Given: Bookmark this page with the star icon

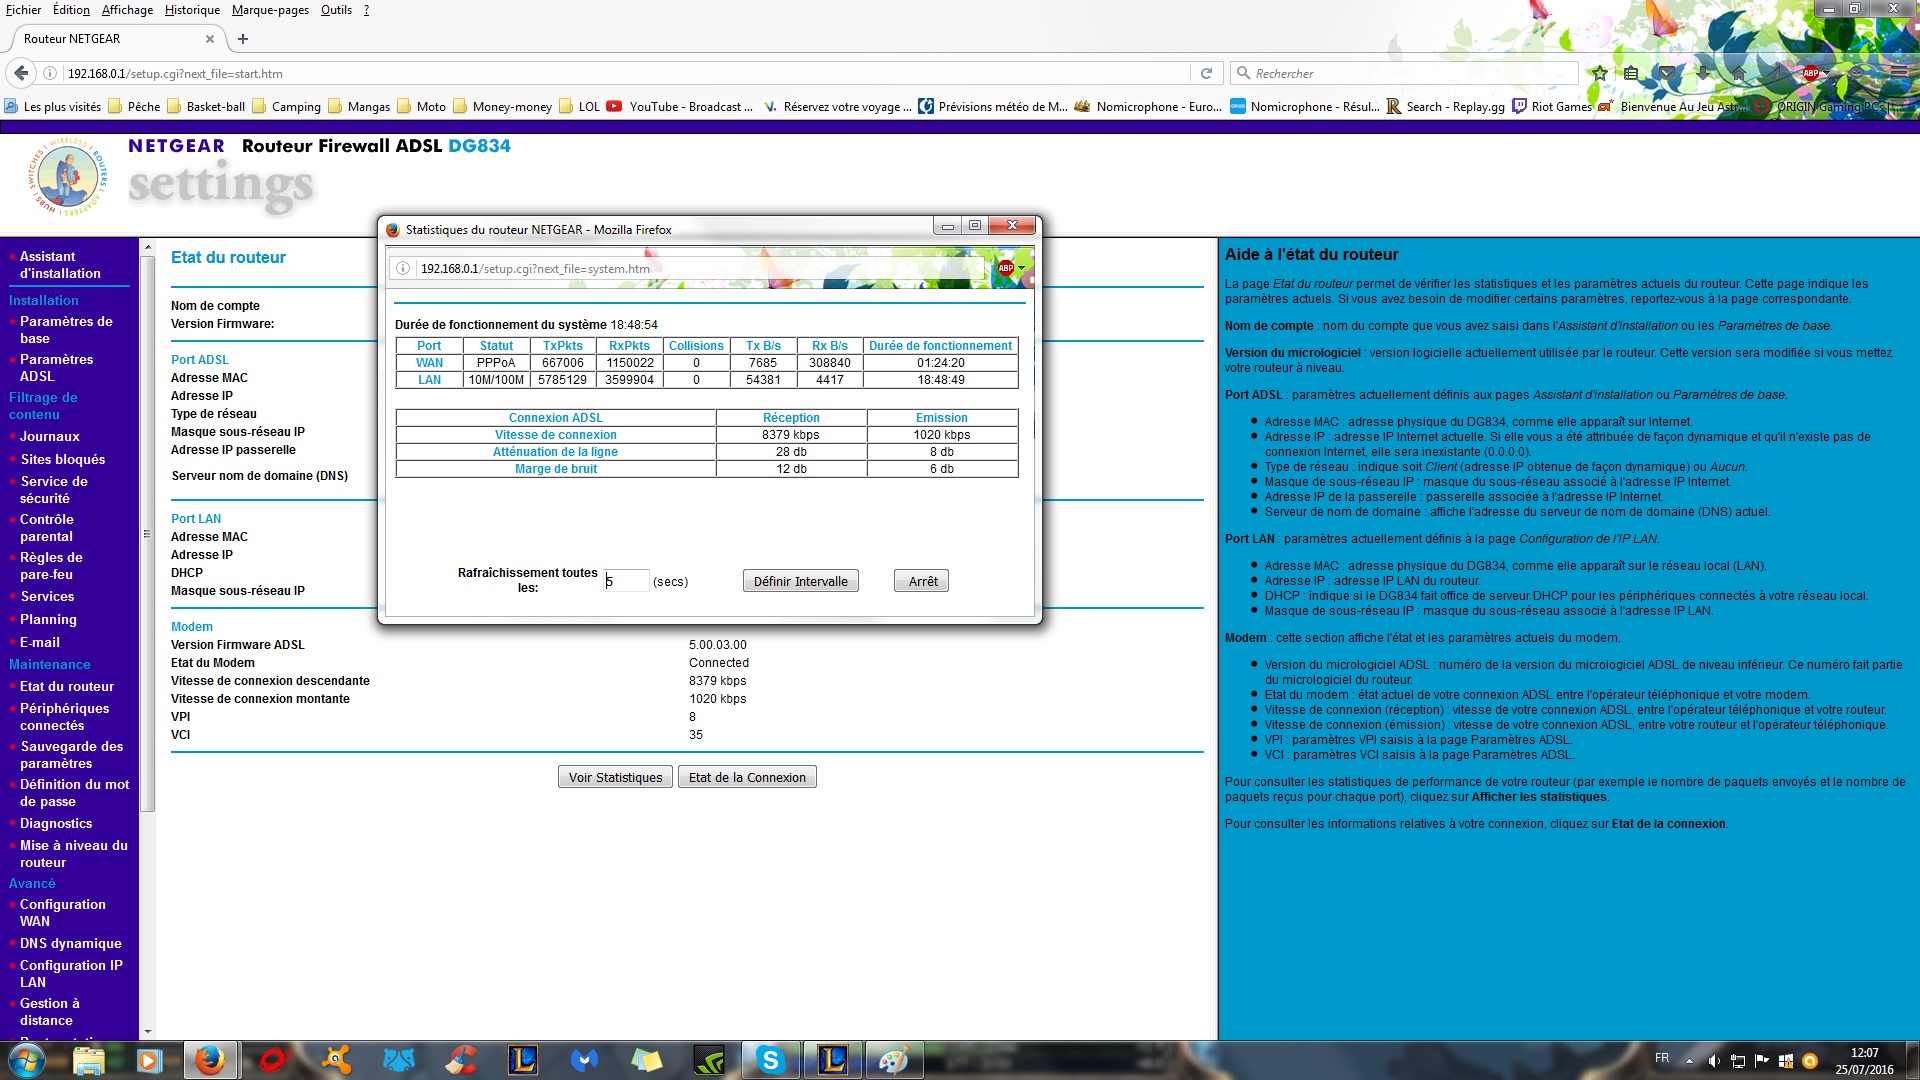Looking at the screenshot, I should [x=1600, y=73].
